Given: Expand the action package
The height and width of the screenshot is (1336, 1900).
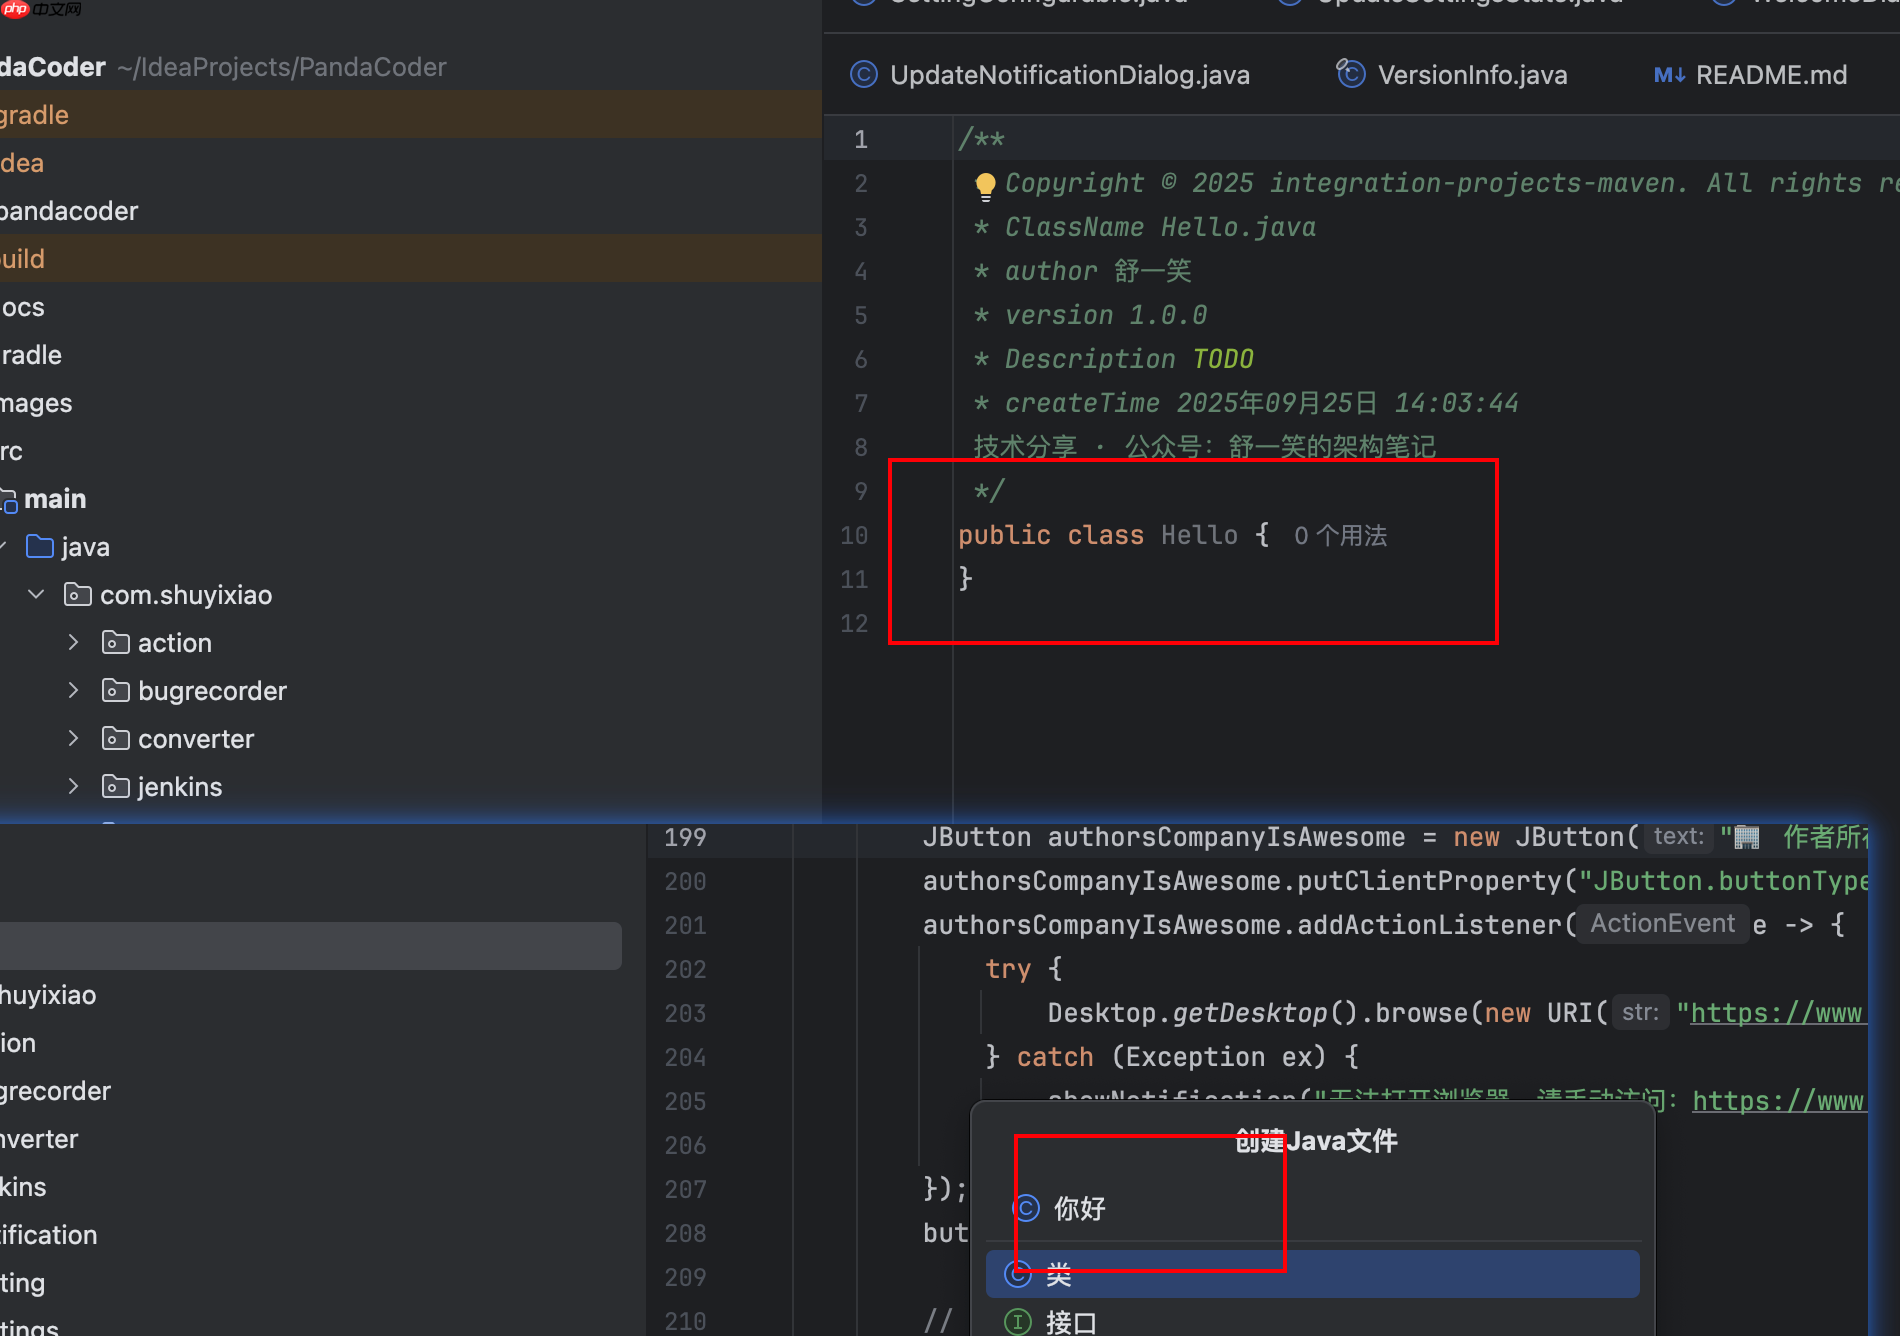Looking at the screenshot, I should click(x=73, y=642).
